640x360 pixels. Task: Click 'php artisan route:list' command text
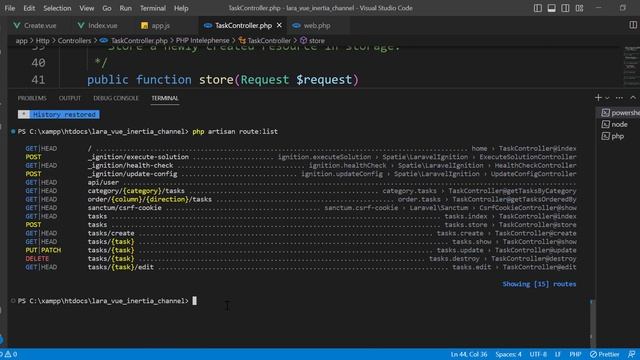pyautogui.click(x=235, y=131)
